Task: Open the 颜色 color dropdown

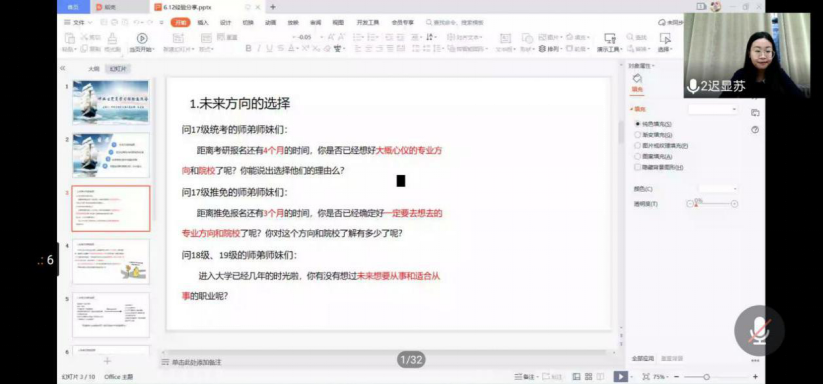Action: click(x=718, y=188)
